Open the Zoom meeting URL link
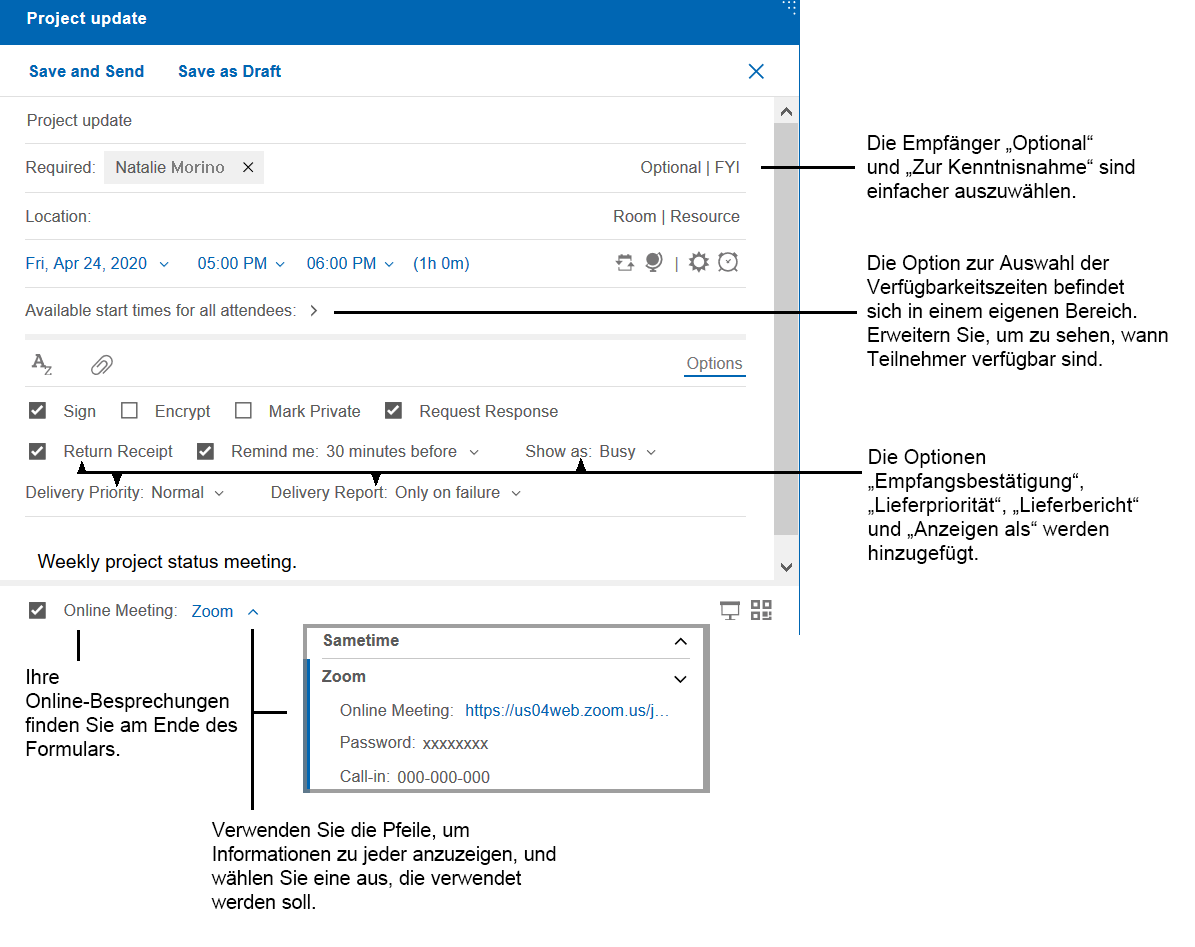Image resolution: width=1195 pixels, height=947 pixels. click(x=565, y=709)
